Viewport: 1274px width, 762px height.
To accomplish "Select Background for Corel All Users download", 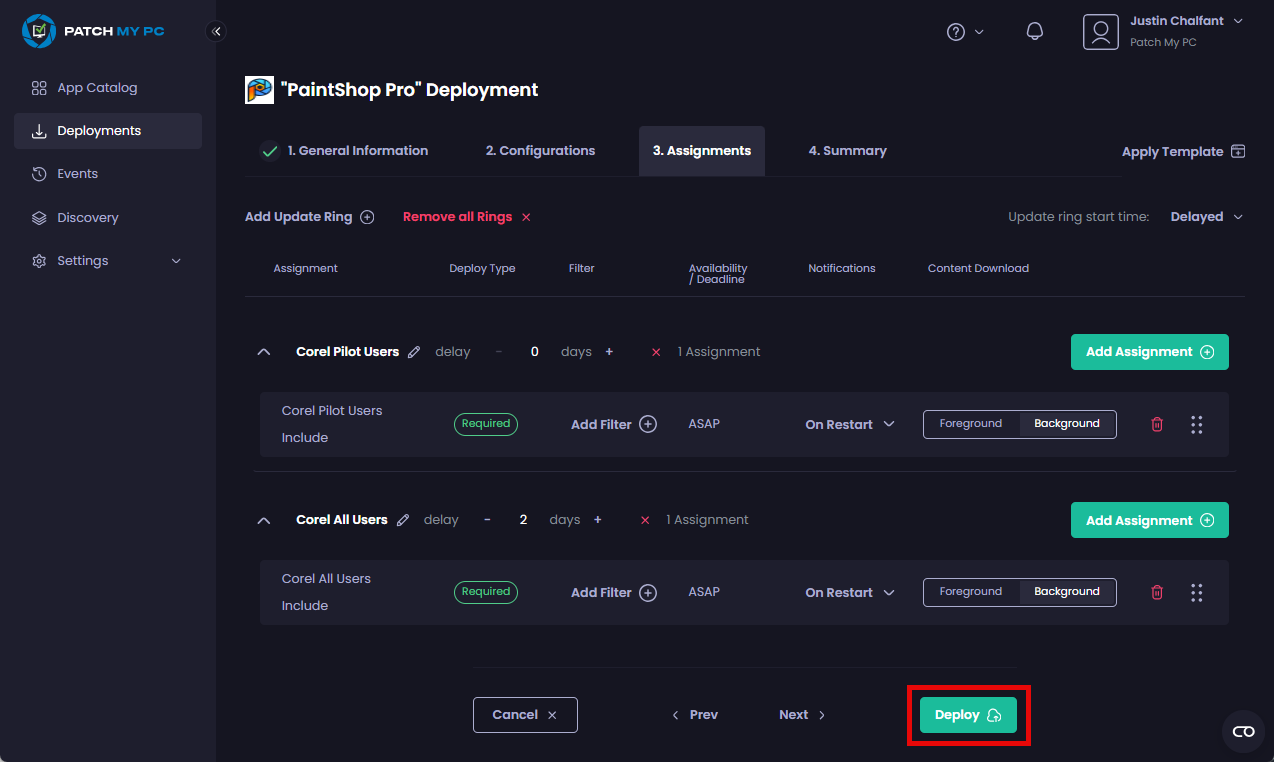I will pos(1066,592).
